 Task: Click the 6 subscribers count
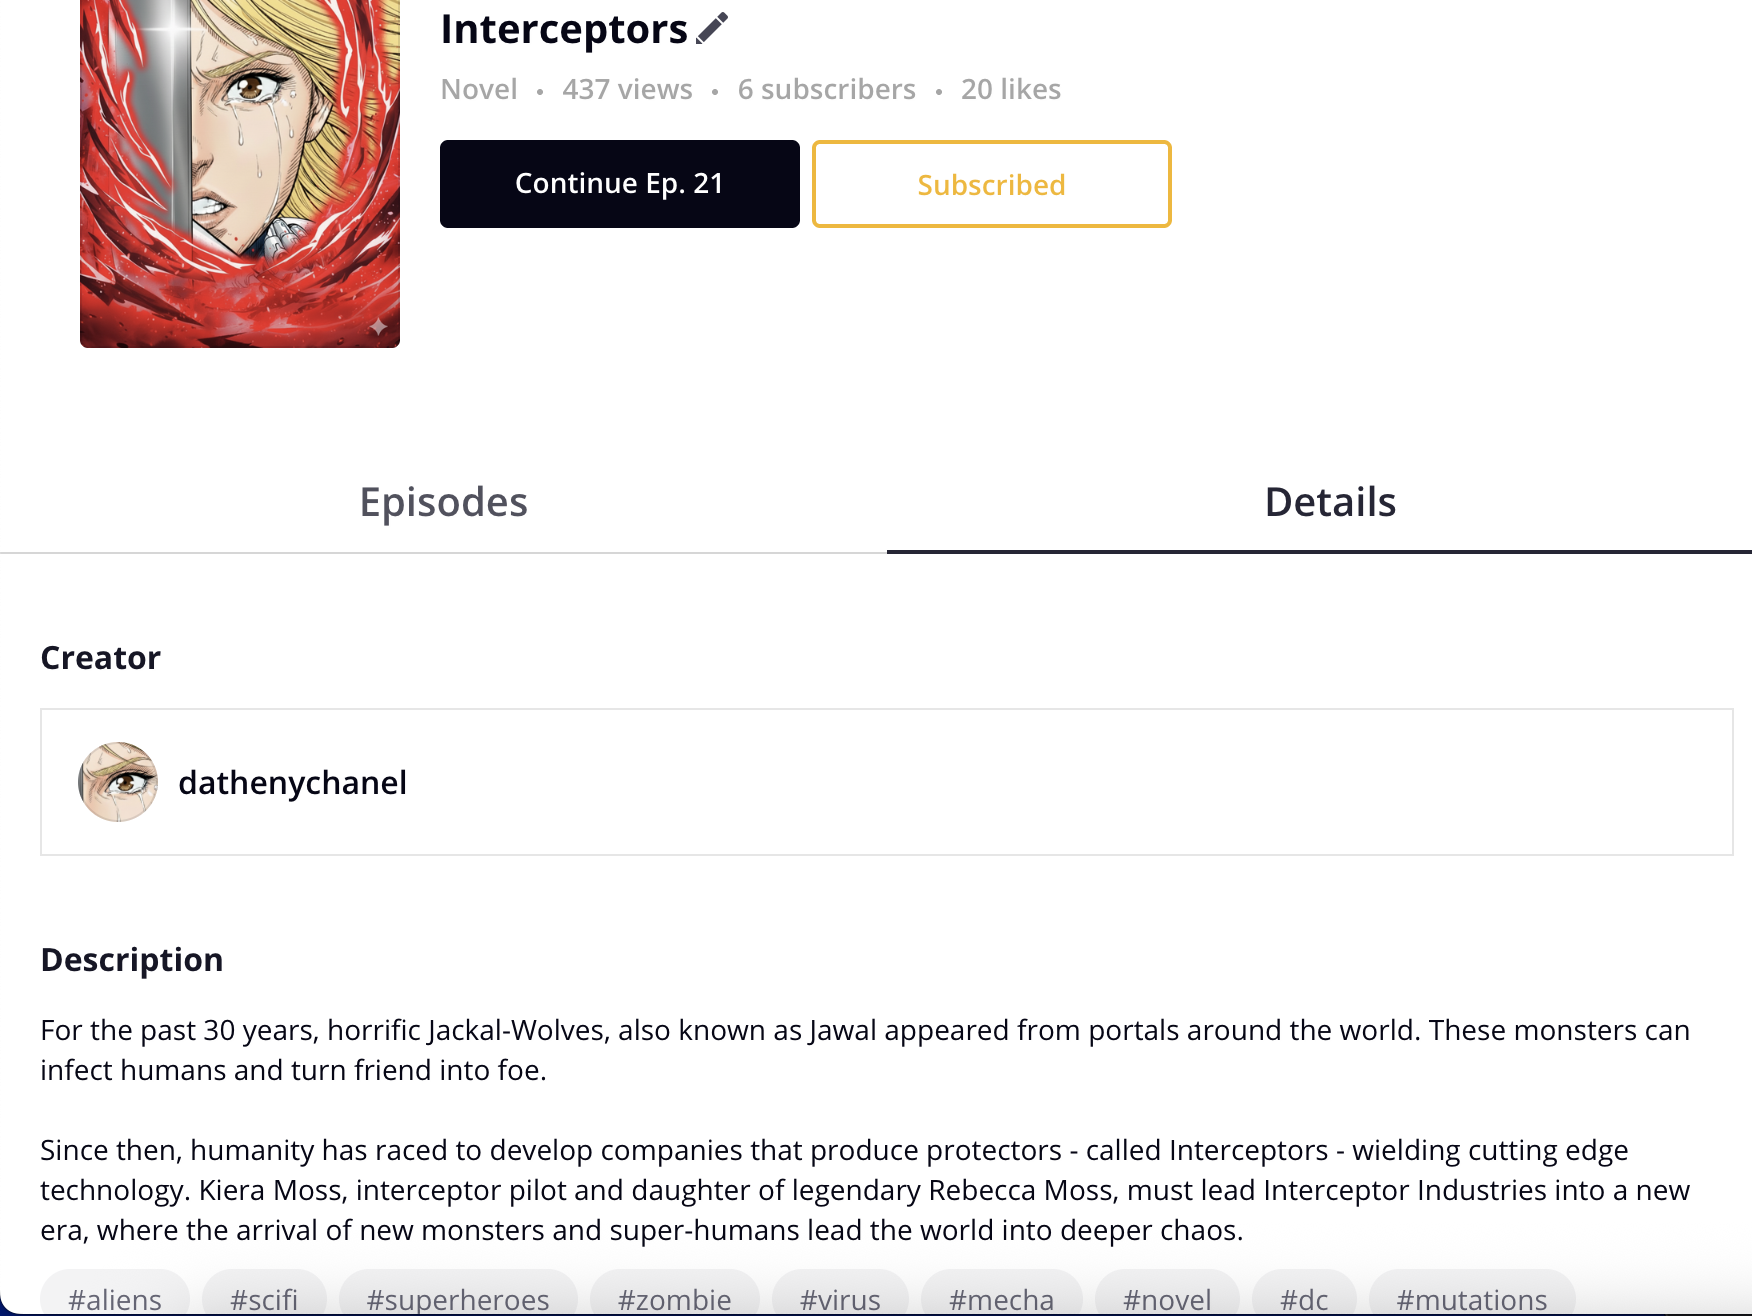[x=827, y=89]
